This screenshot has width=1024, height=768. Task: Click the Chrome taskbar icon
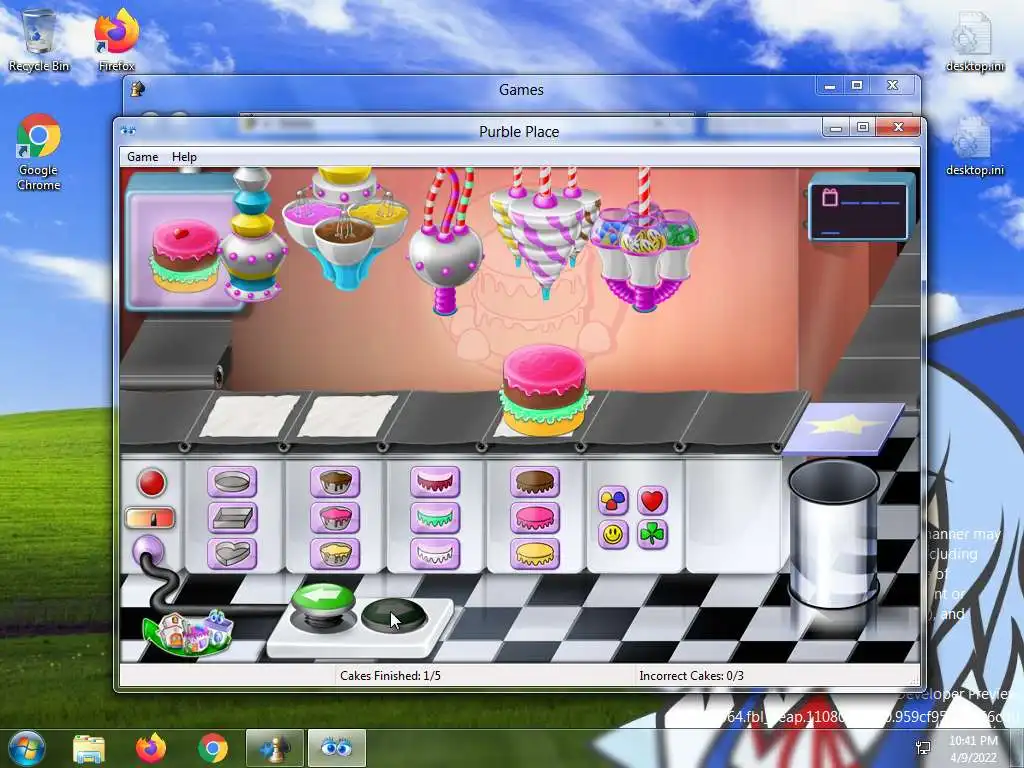coord(213,749)
